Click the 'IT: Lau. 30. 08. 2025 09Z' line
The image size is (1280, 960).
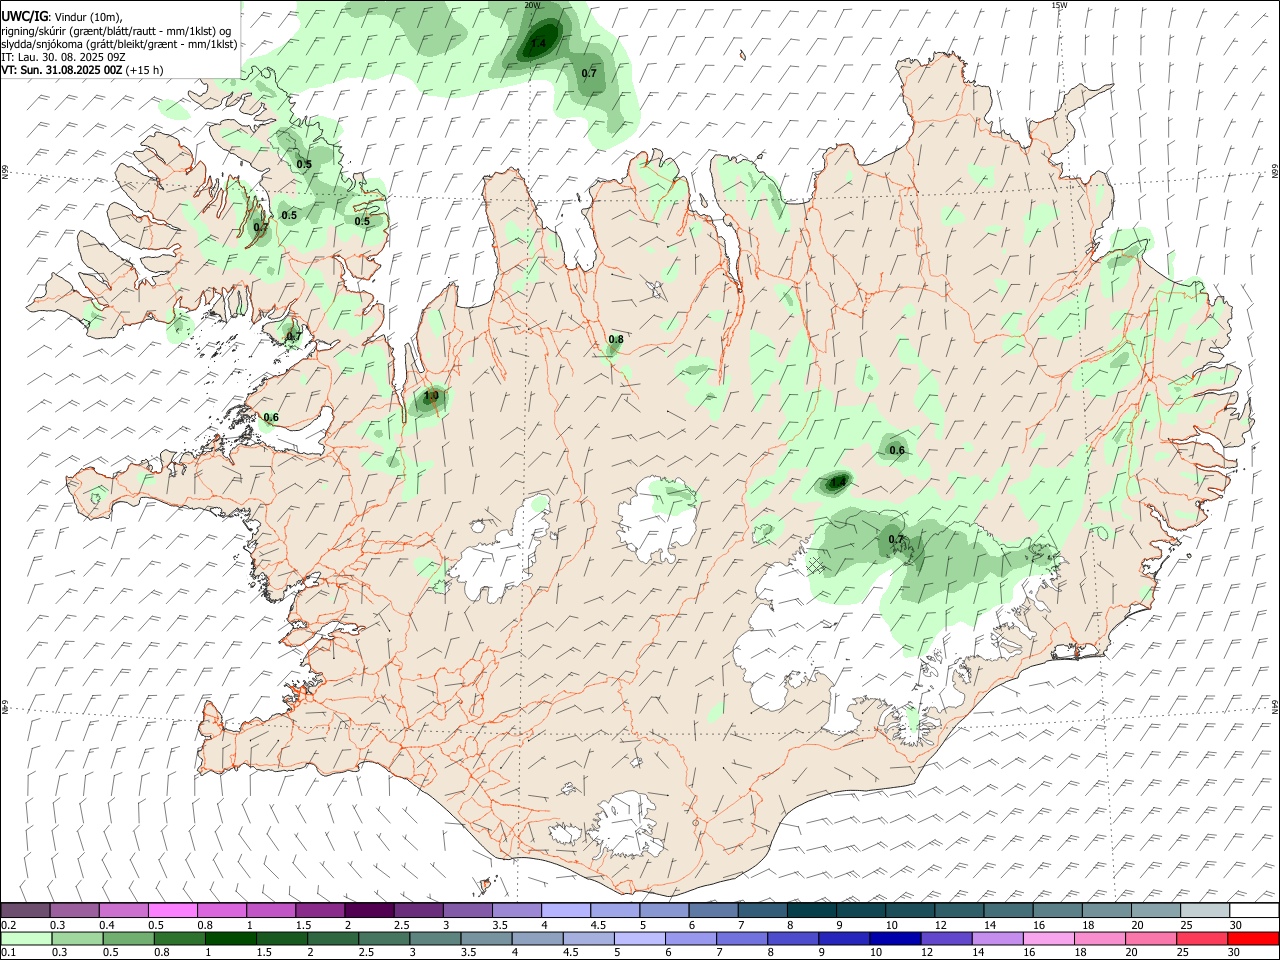click(65, 57)
